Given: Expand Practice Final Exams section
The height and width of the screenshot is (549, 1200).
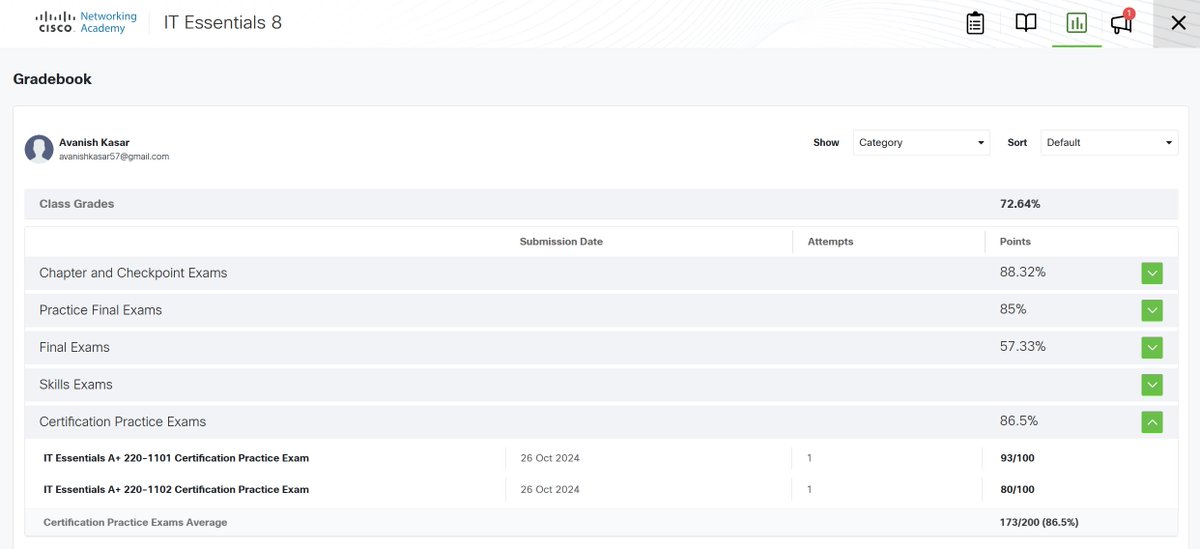Looking at the screenshot, I should [x=1152, y=310].
